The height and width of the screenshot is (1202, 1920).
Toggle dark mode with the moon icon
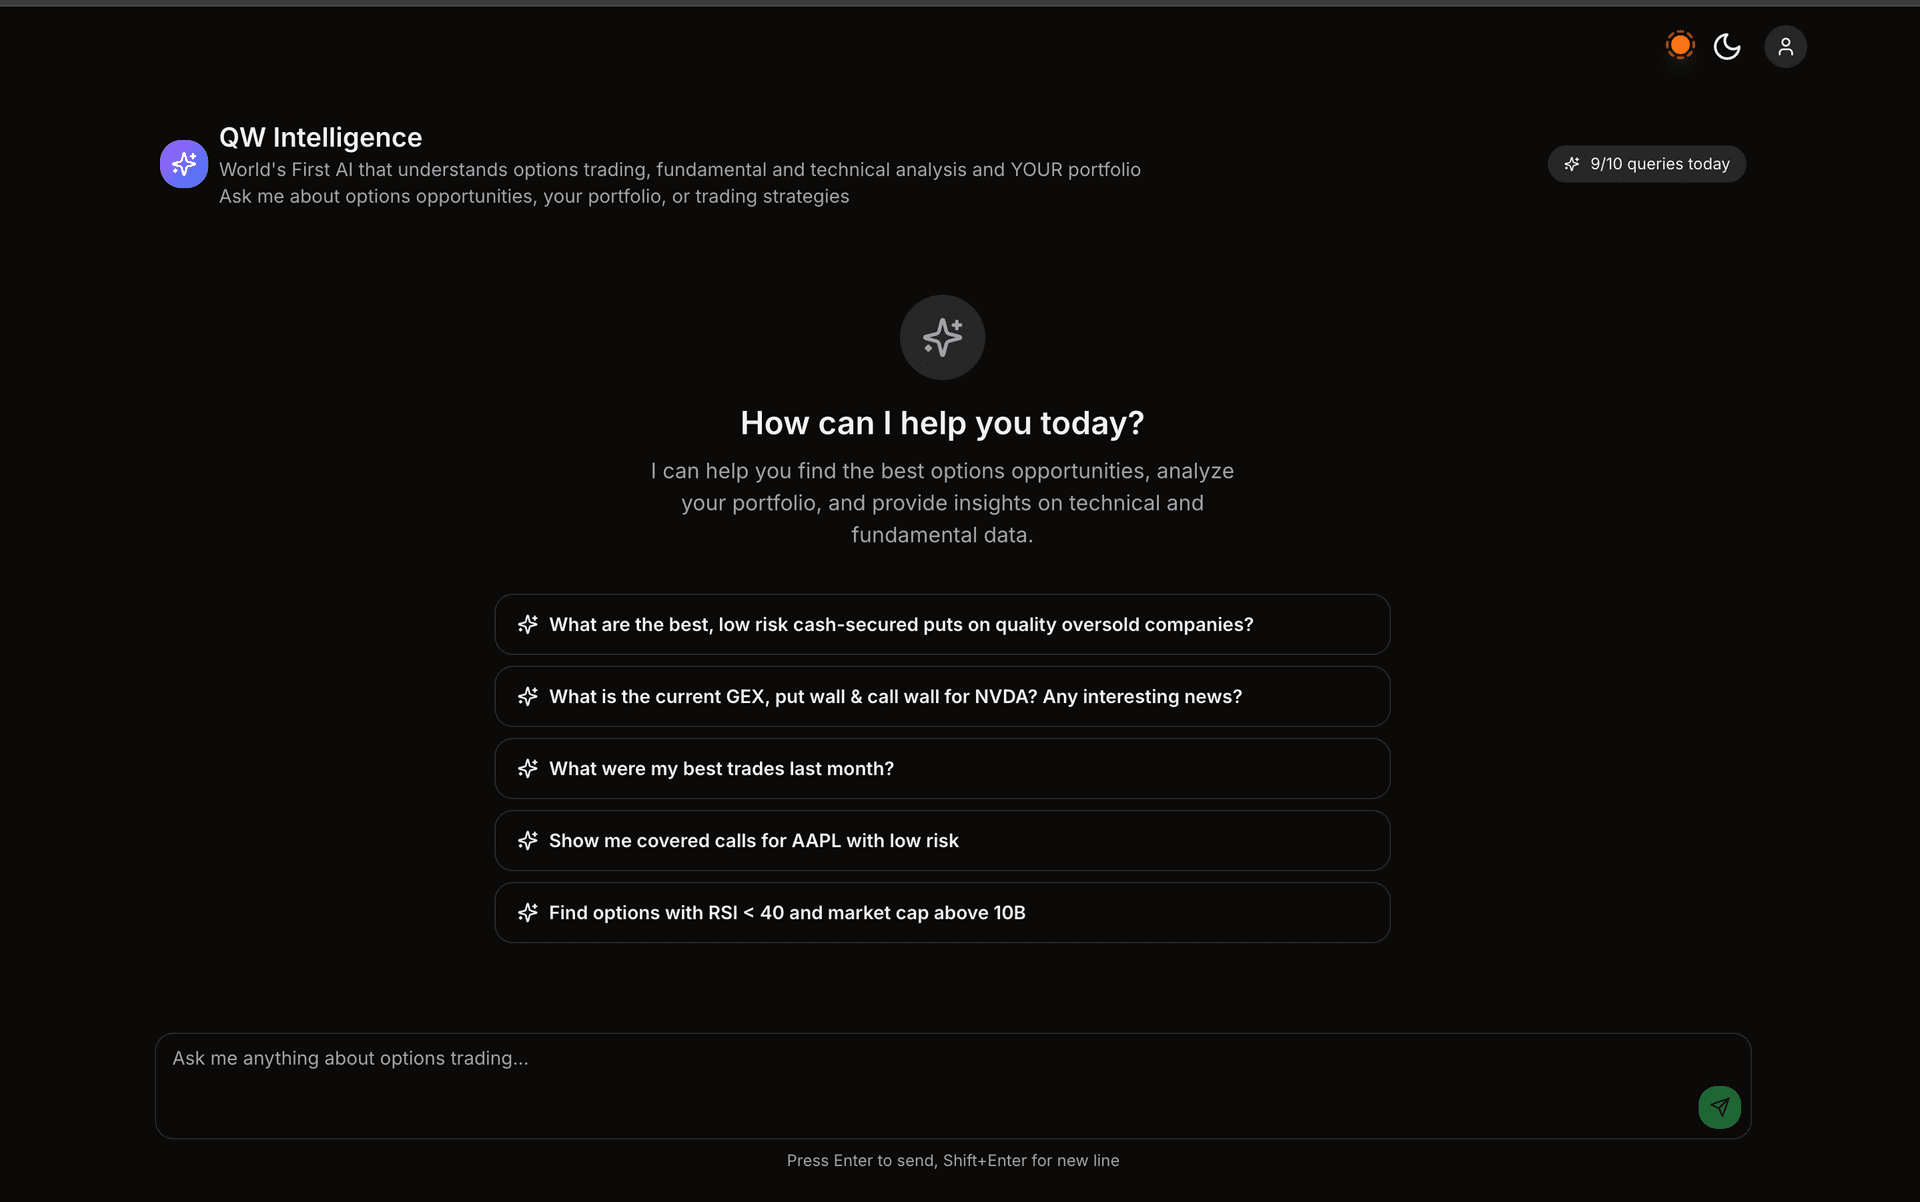click(1727, 46)
